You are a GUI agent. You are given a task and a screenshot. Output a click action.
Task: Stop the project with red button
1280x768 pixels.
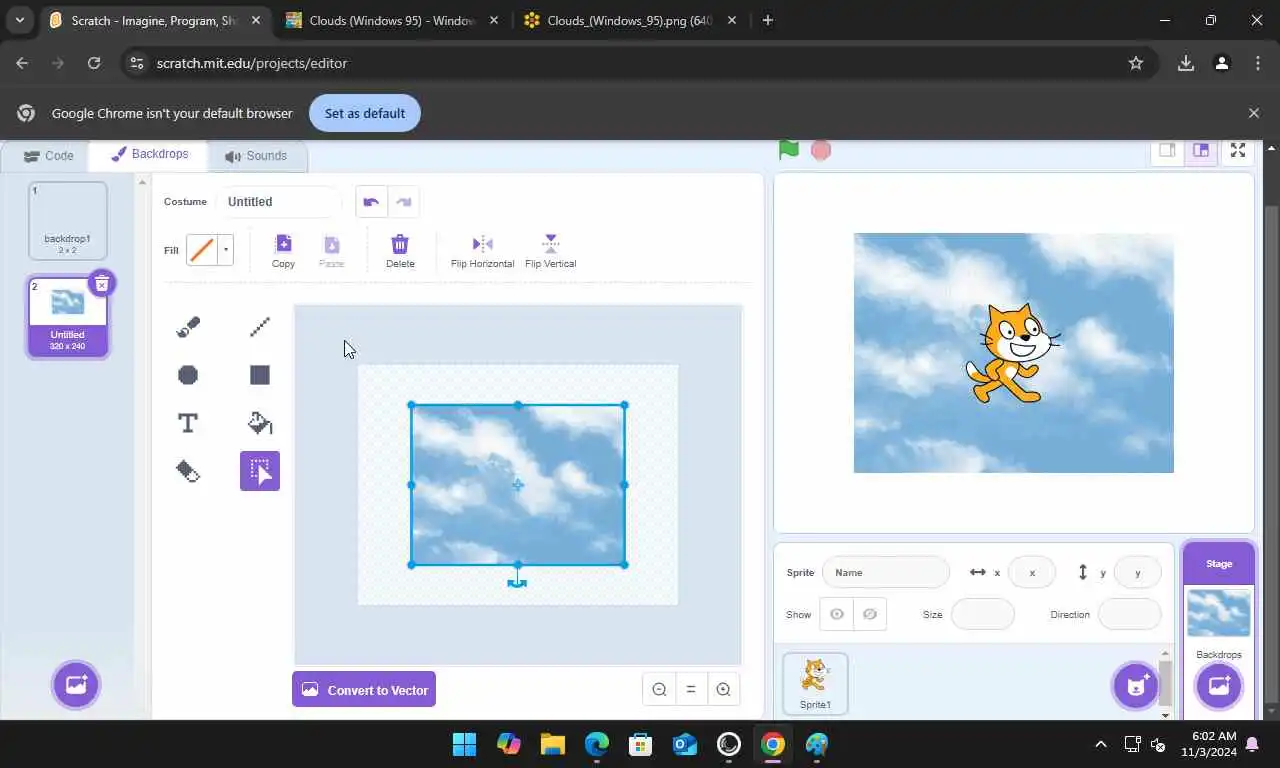click(x=821, y=150)
